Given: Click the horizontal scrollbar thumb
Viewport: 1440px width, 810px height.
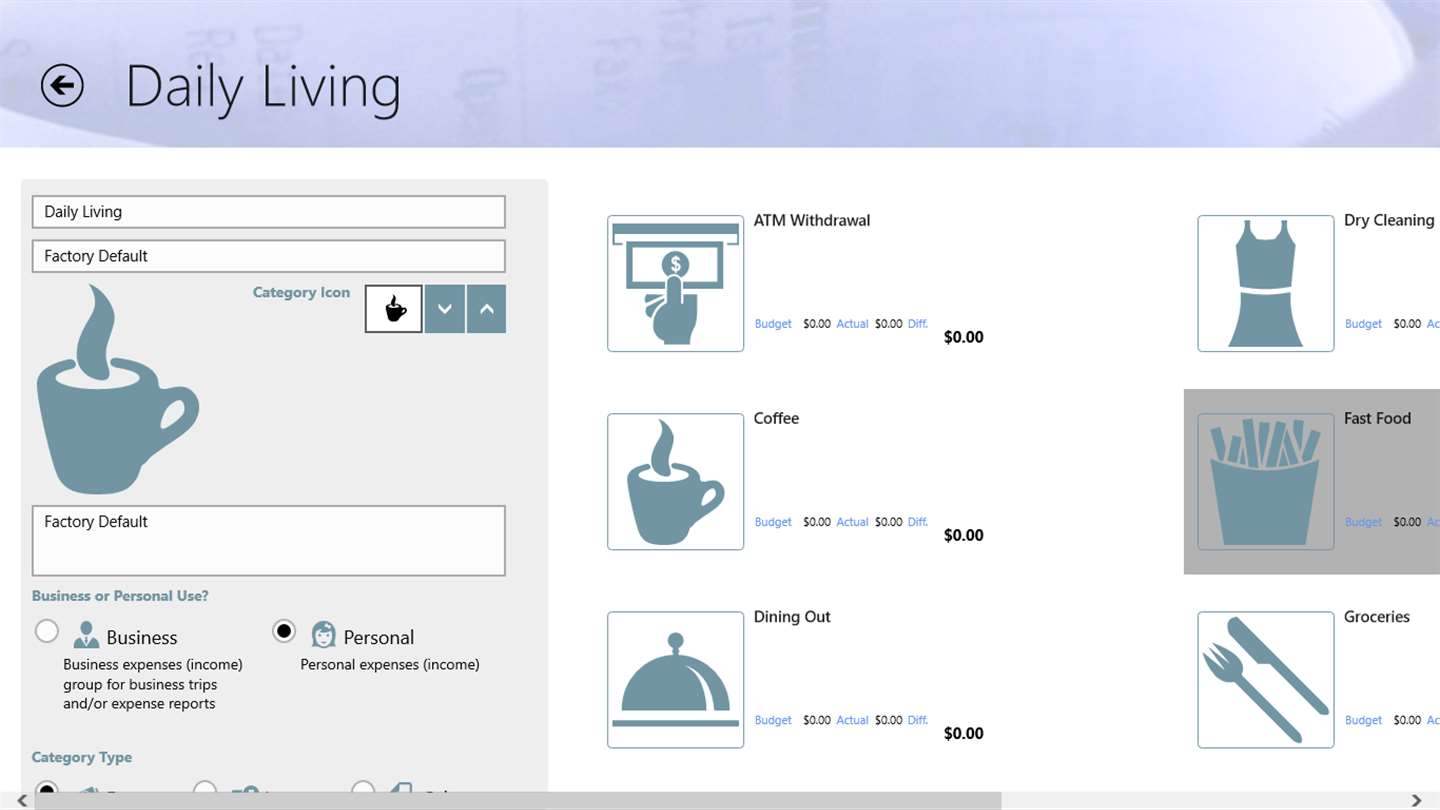Looking at the screenshot, I should (x=517, y=801).
